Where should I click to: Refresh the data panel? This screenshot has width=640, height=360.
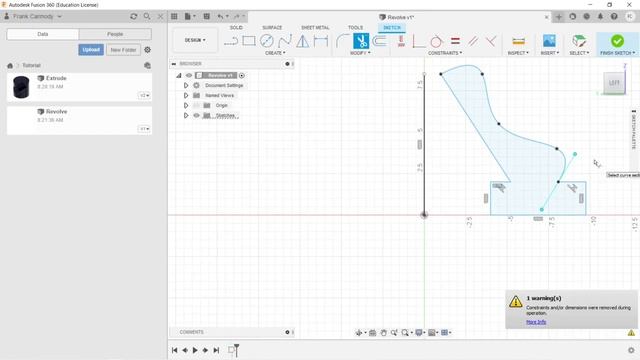[133, 16]
